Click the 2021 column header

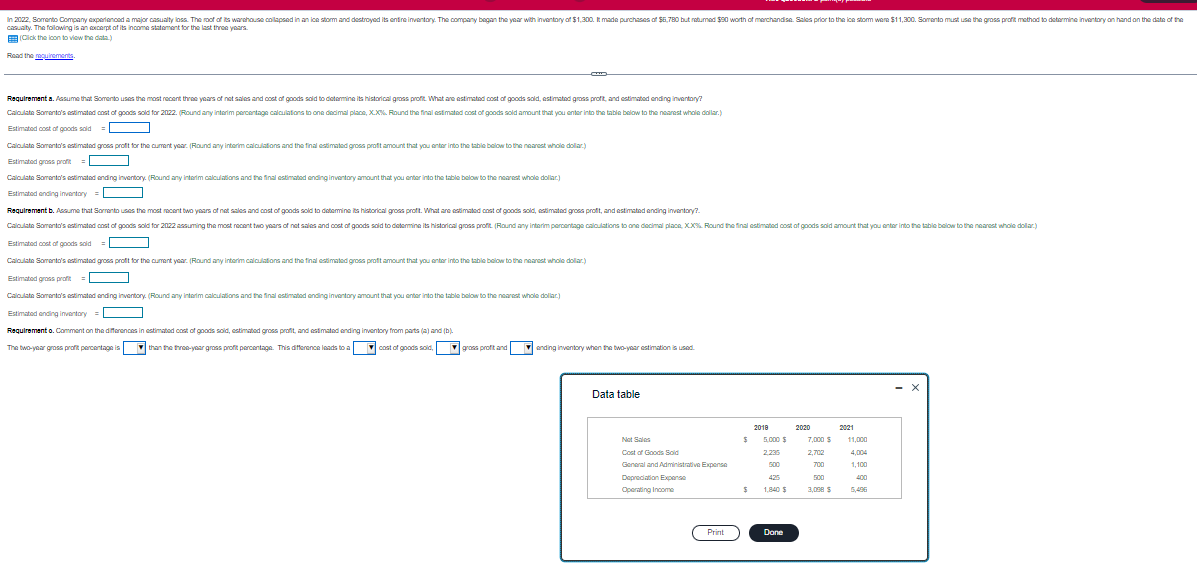847,427
